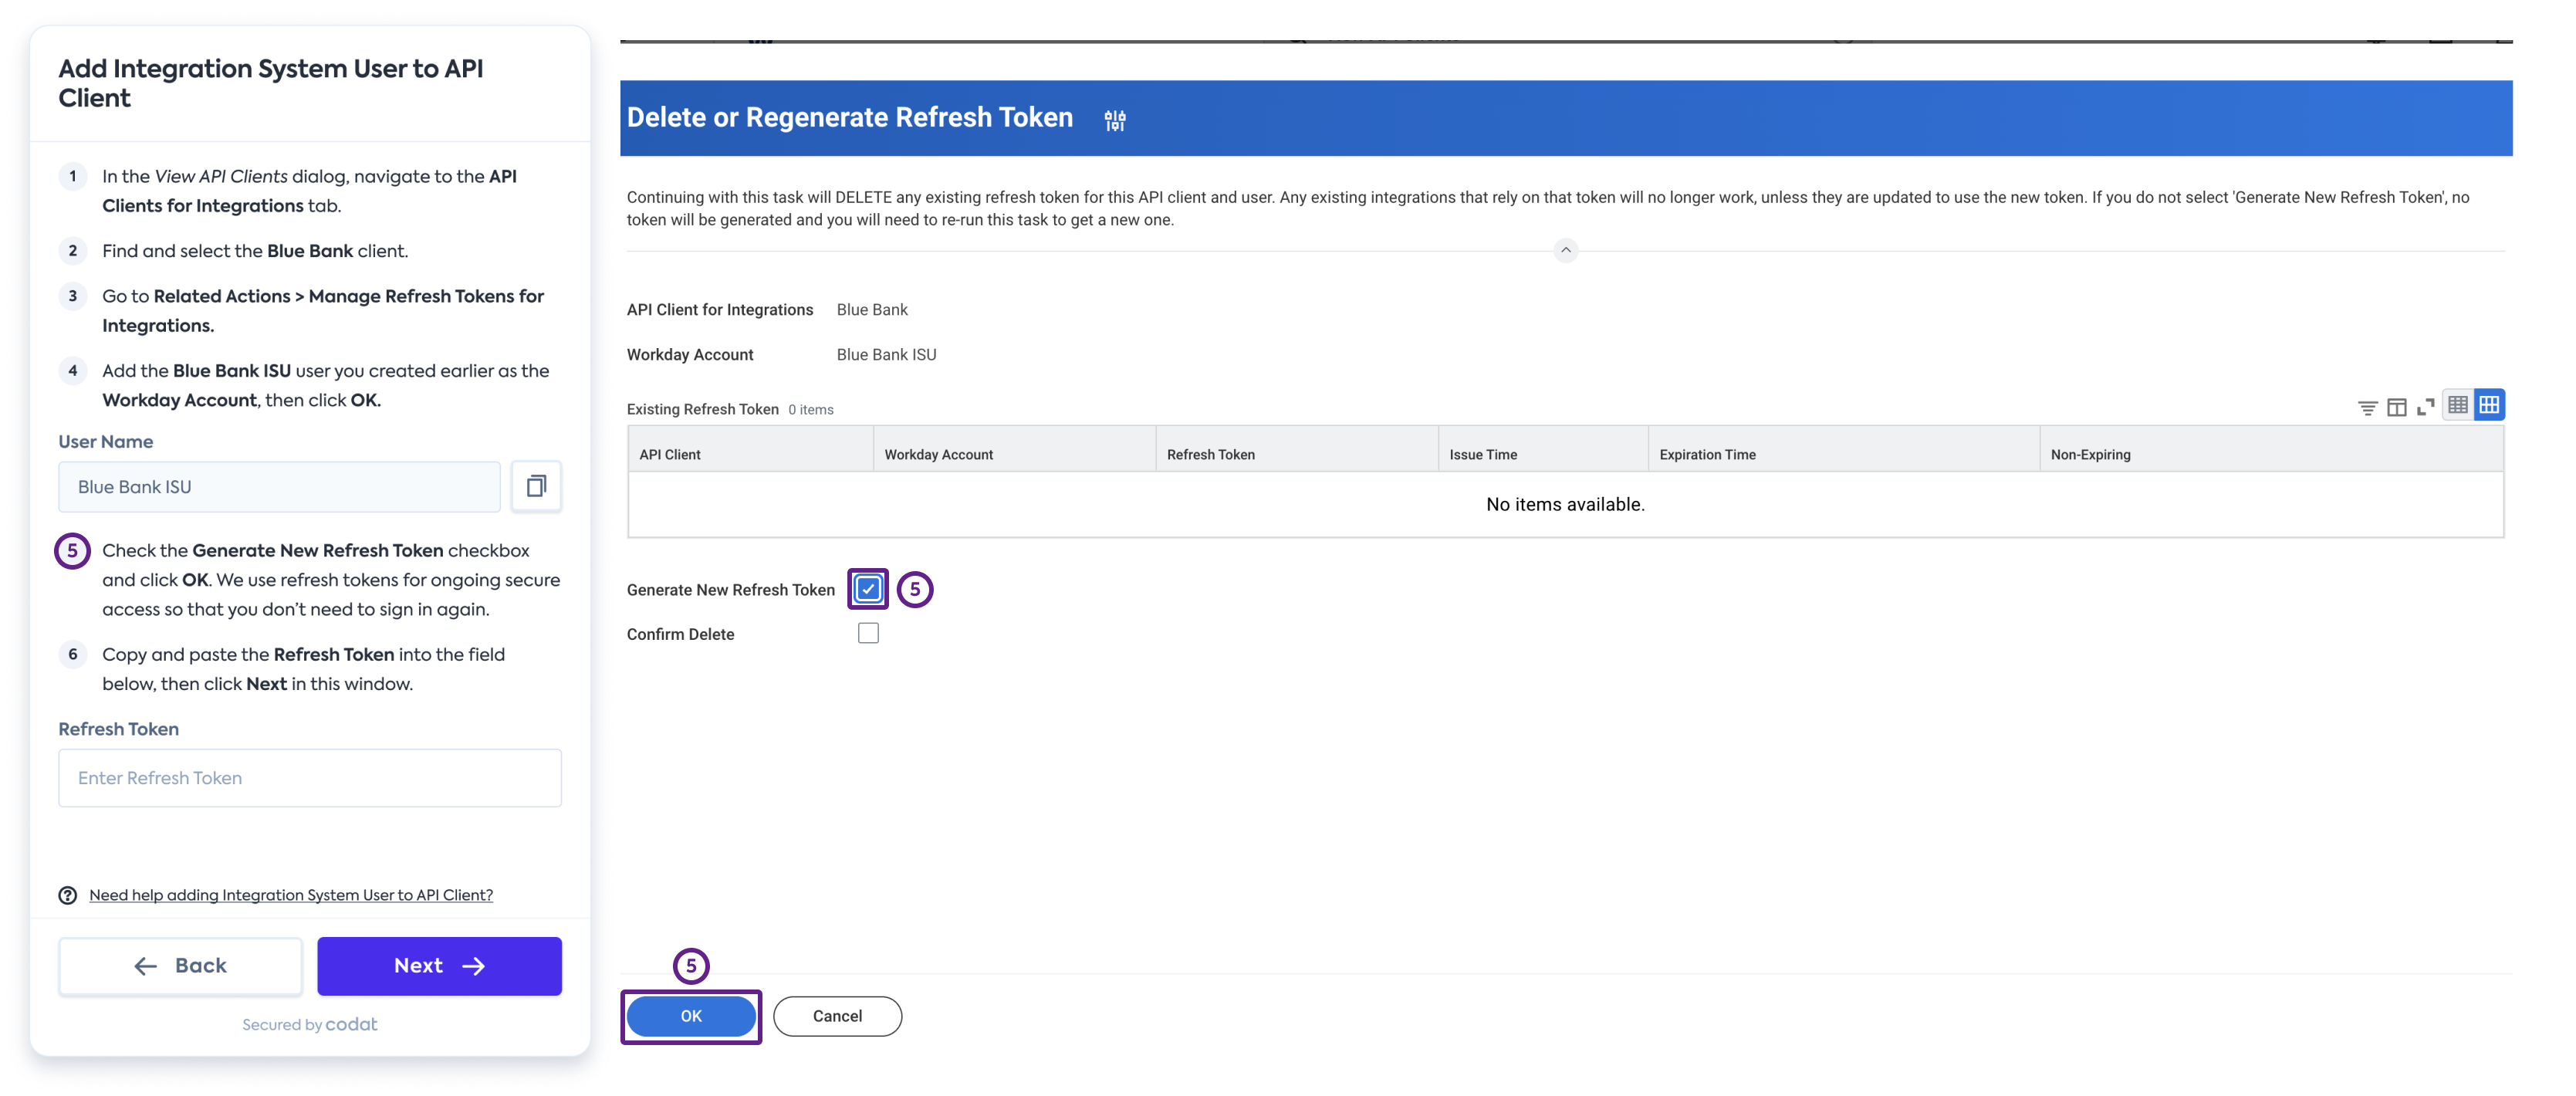Switch to compact table view
This screenshot has height=1096, width=2576.
pyautogui.click(x=2459, y=406)
